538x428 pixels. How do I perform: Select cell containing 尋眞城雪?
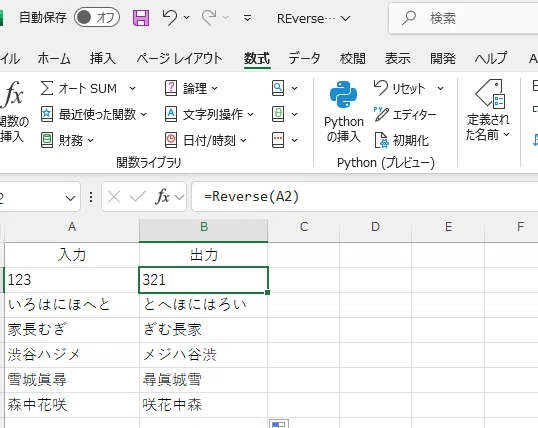203,380
